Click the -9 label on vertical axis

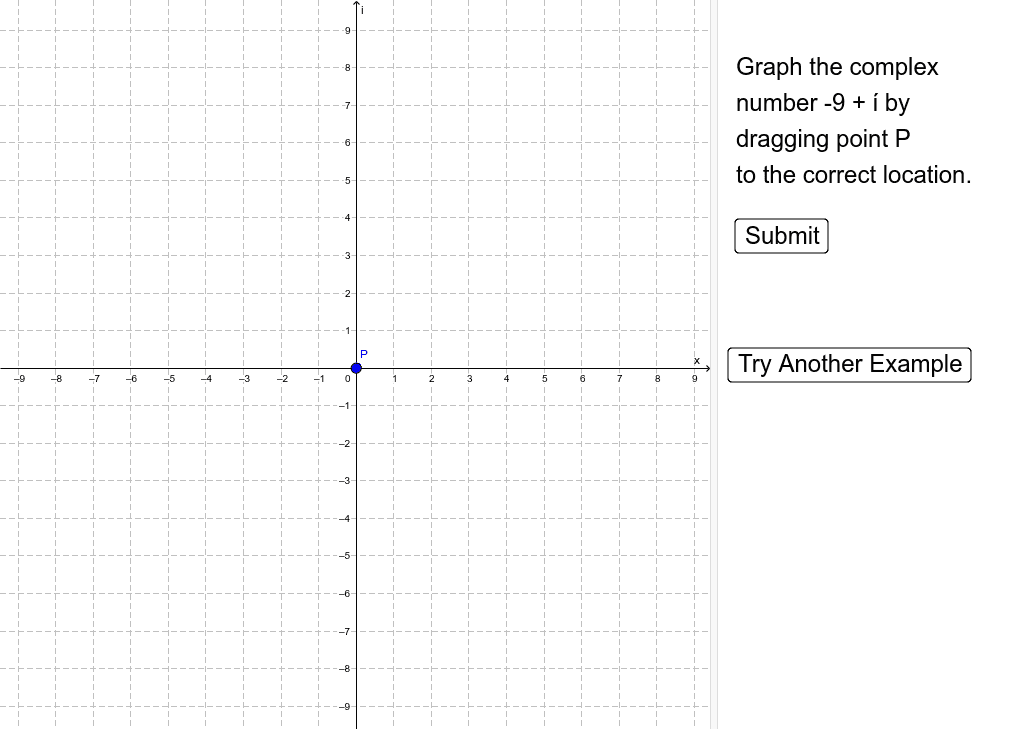[345, 707]
